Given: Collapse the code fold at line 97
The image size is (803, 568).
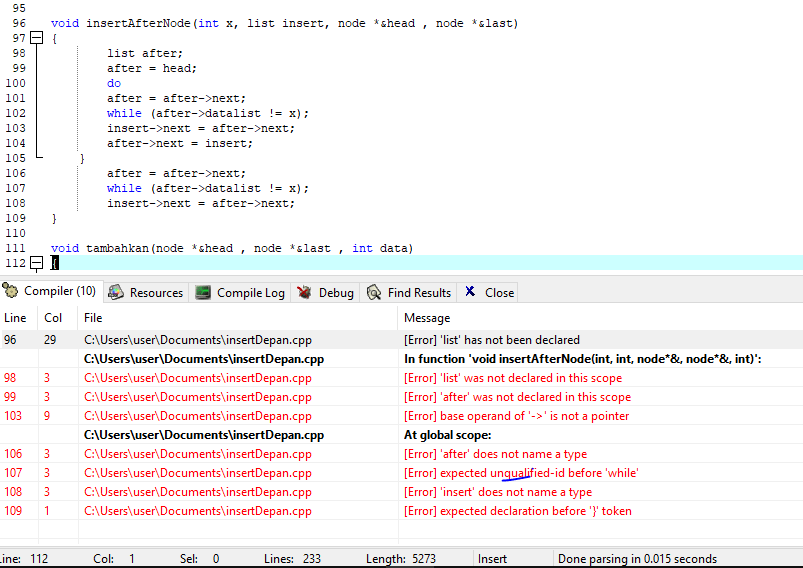Looking at the screenshot, I should [37, 38].
